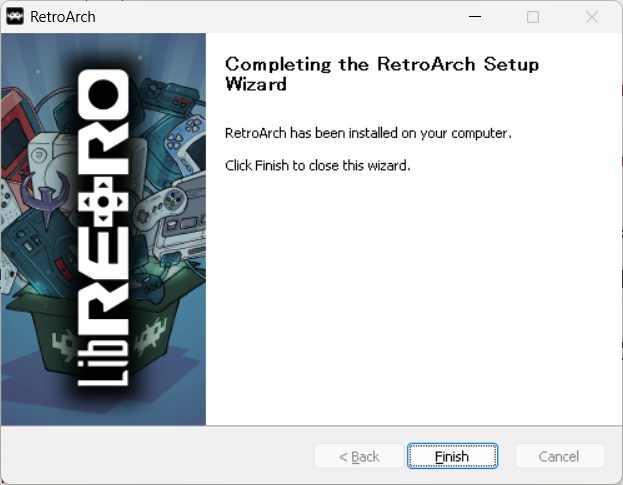Screen dimensions: 623x485
Task: Click the LibRETRO banner artwork
Action: (103, 229)
